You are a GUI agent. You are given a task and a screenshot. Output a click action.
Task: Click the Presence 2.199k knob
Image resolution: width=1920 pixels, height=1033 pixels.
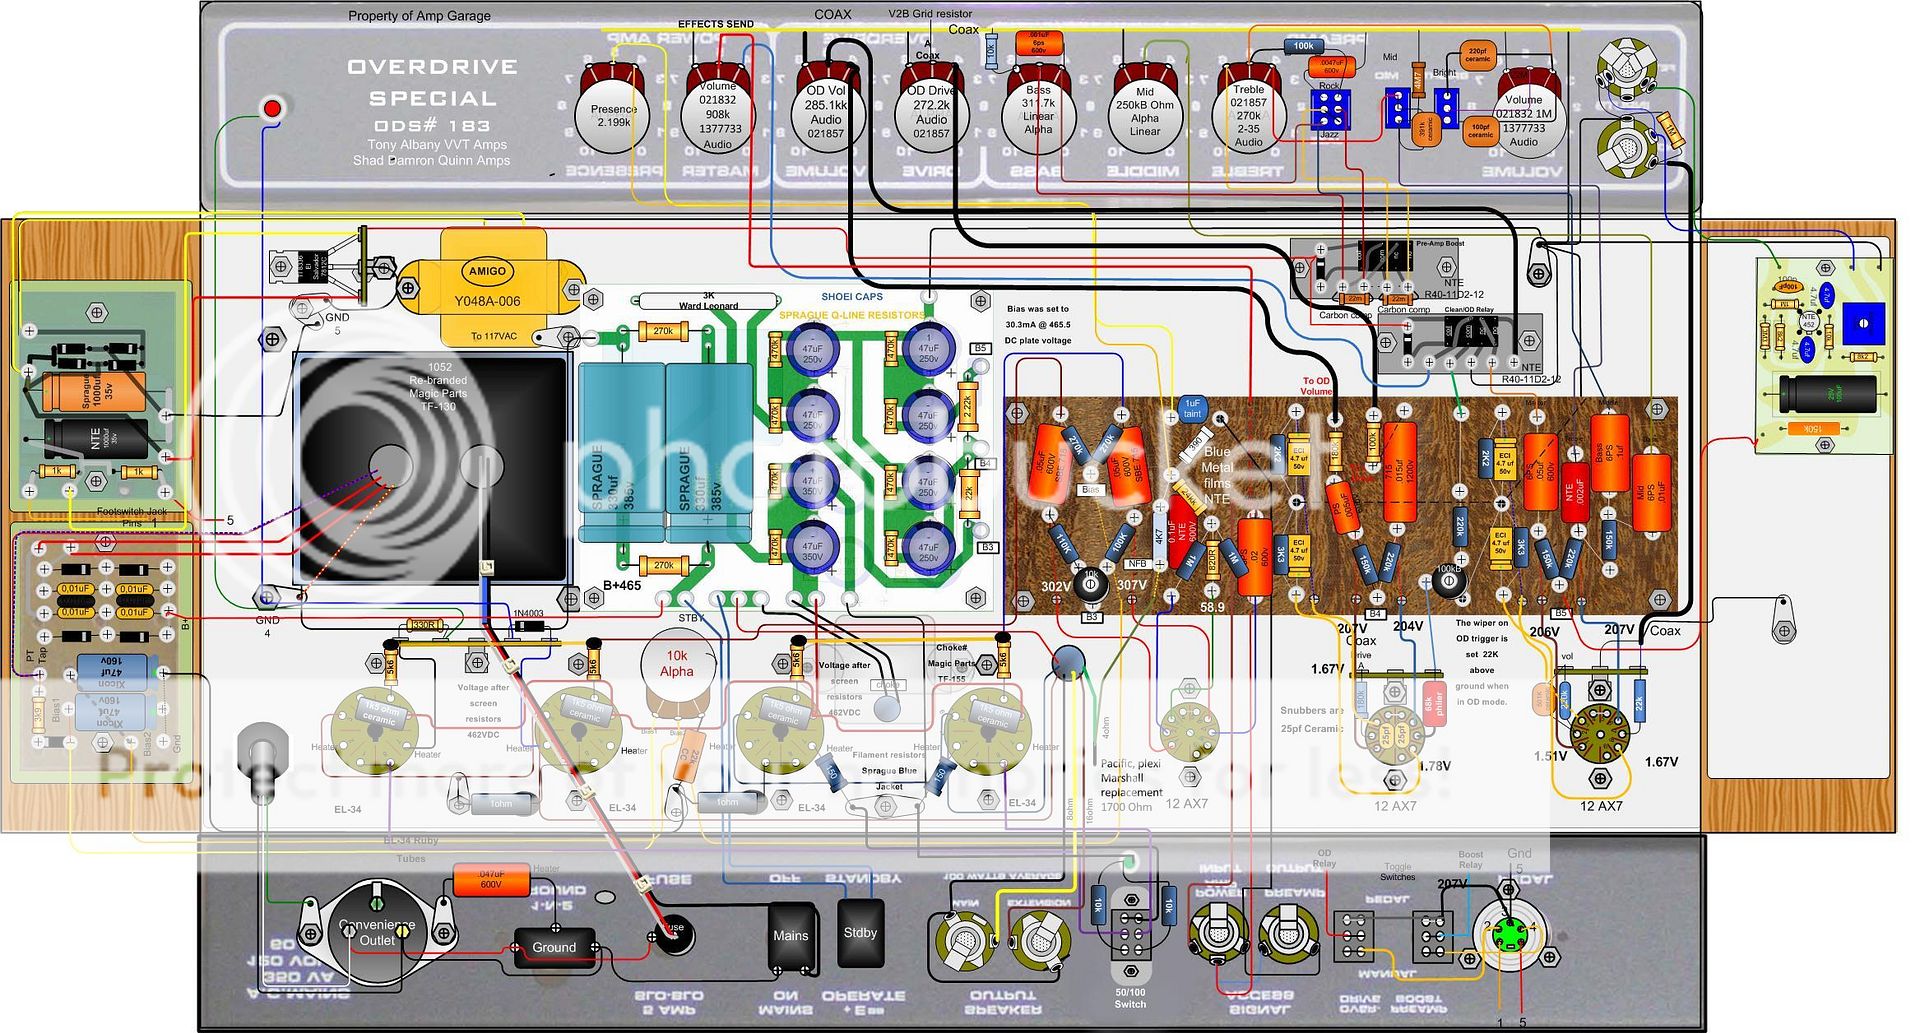coord(613,115)
